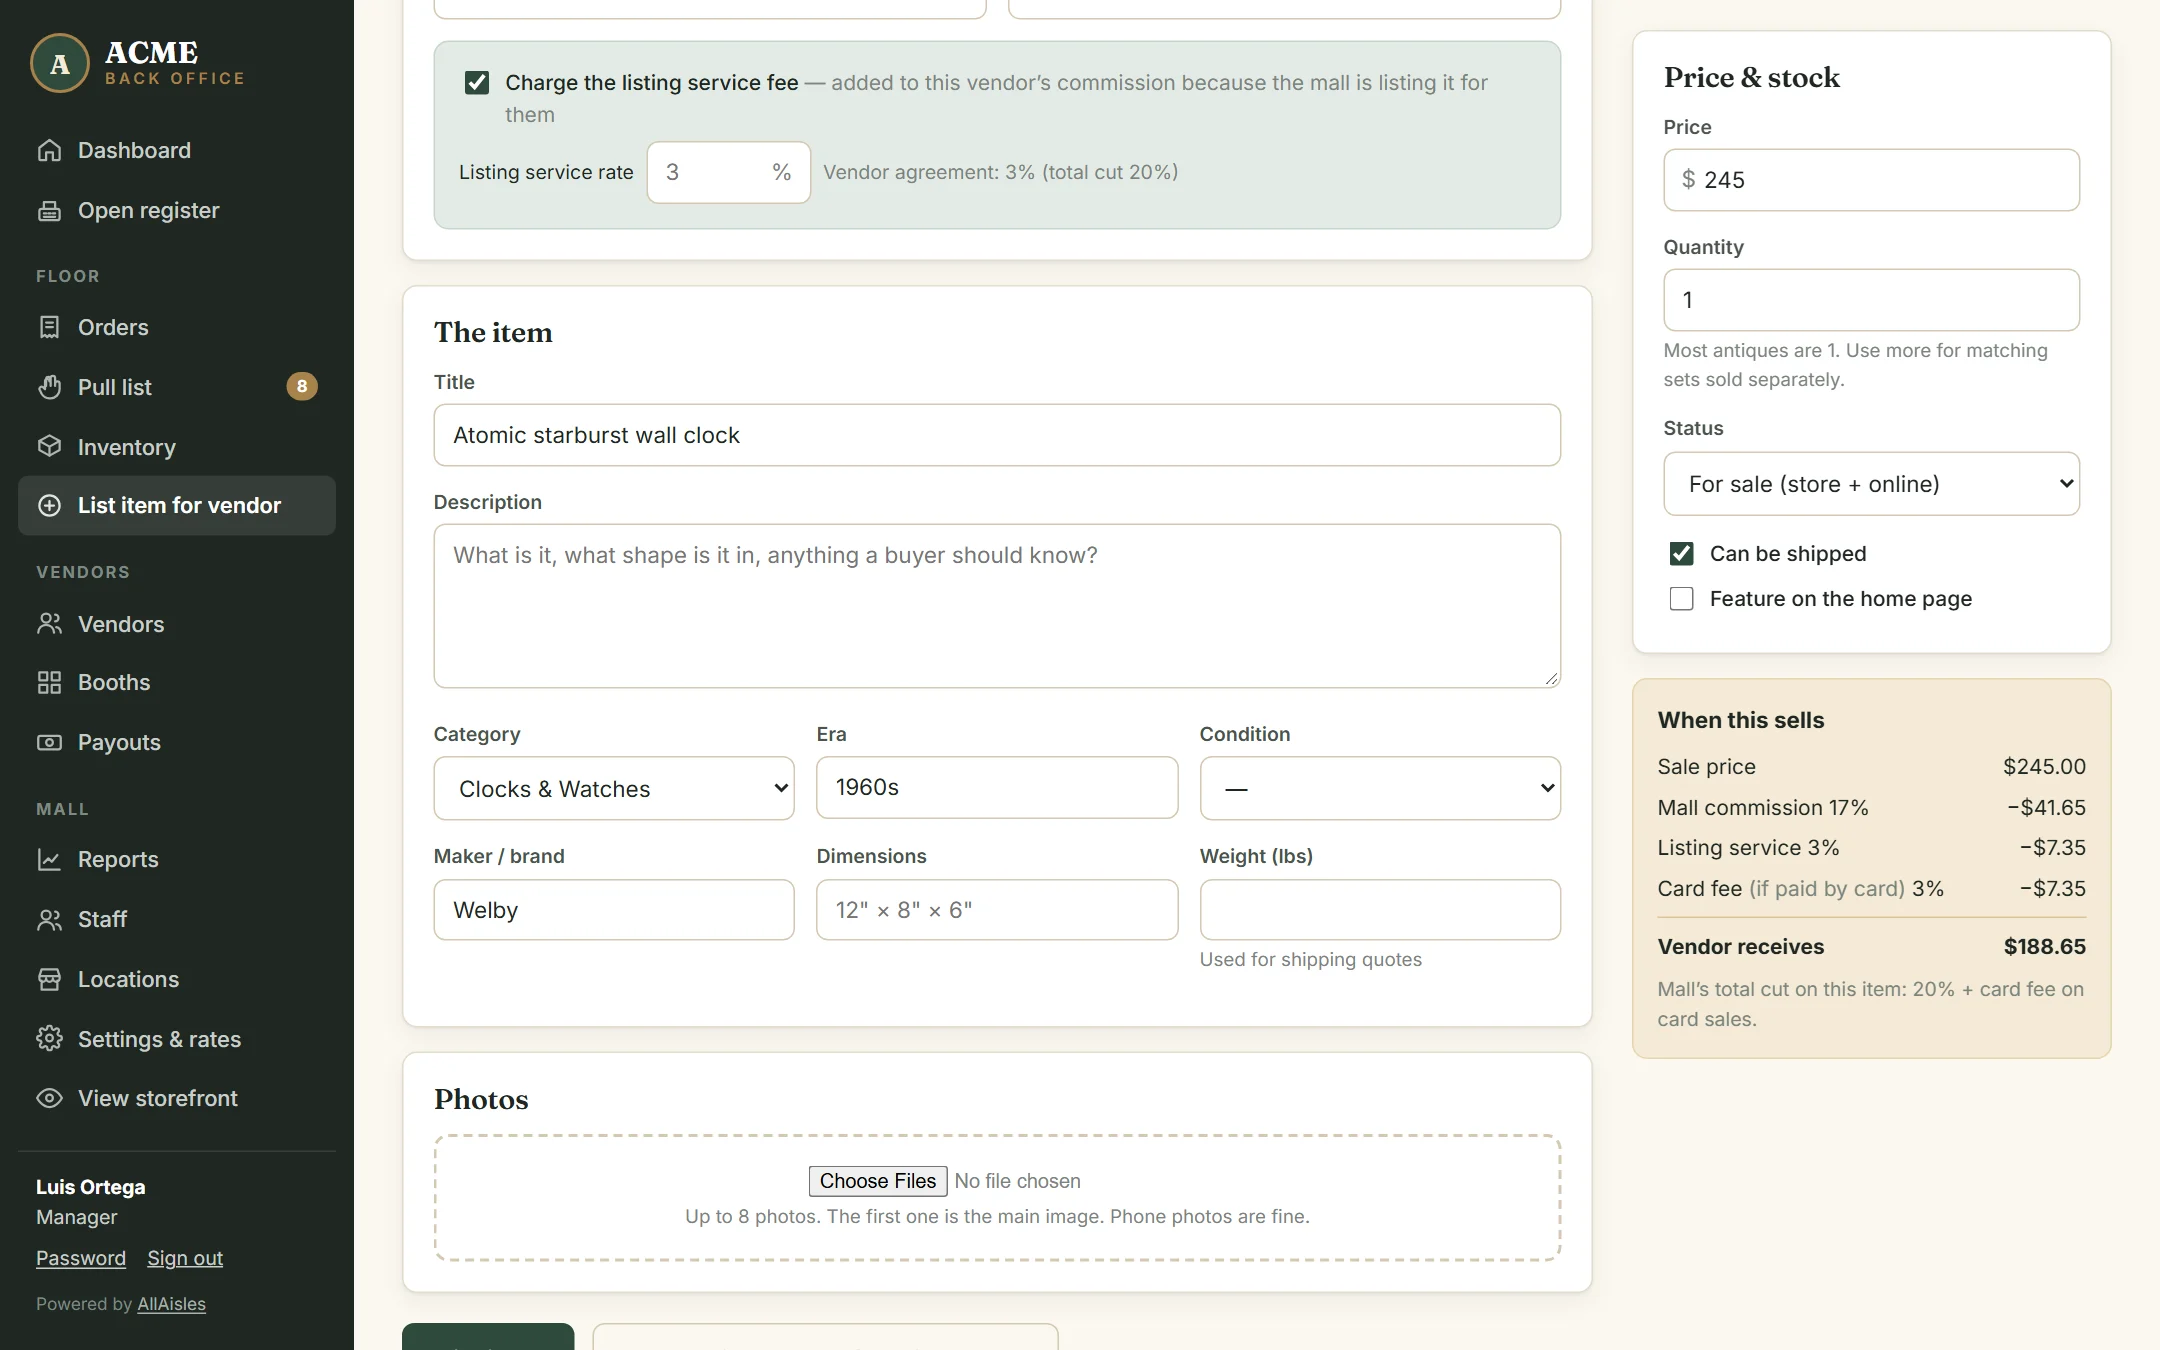This screenshot has height=1350, width=2160.
Task: Open the Payouts section
Action: tap(177, 742)
